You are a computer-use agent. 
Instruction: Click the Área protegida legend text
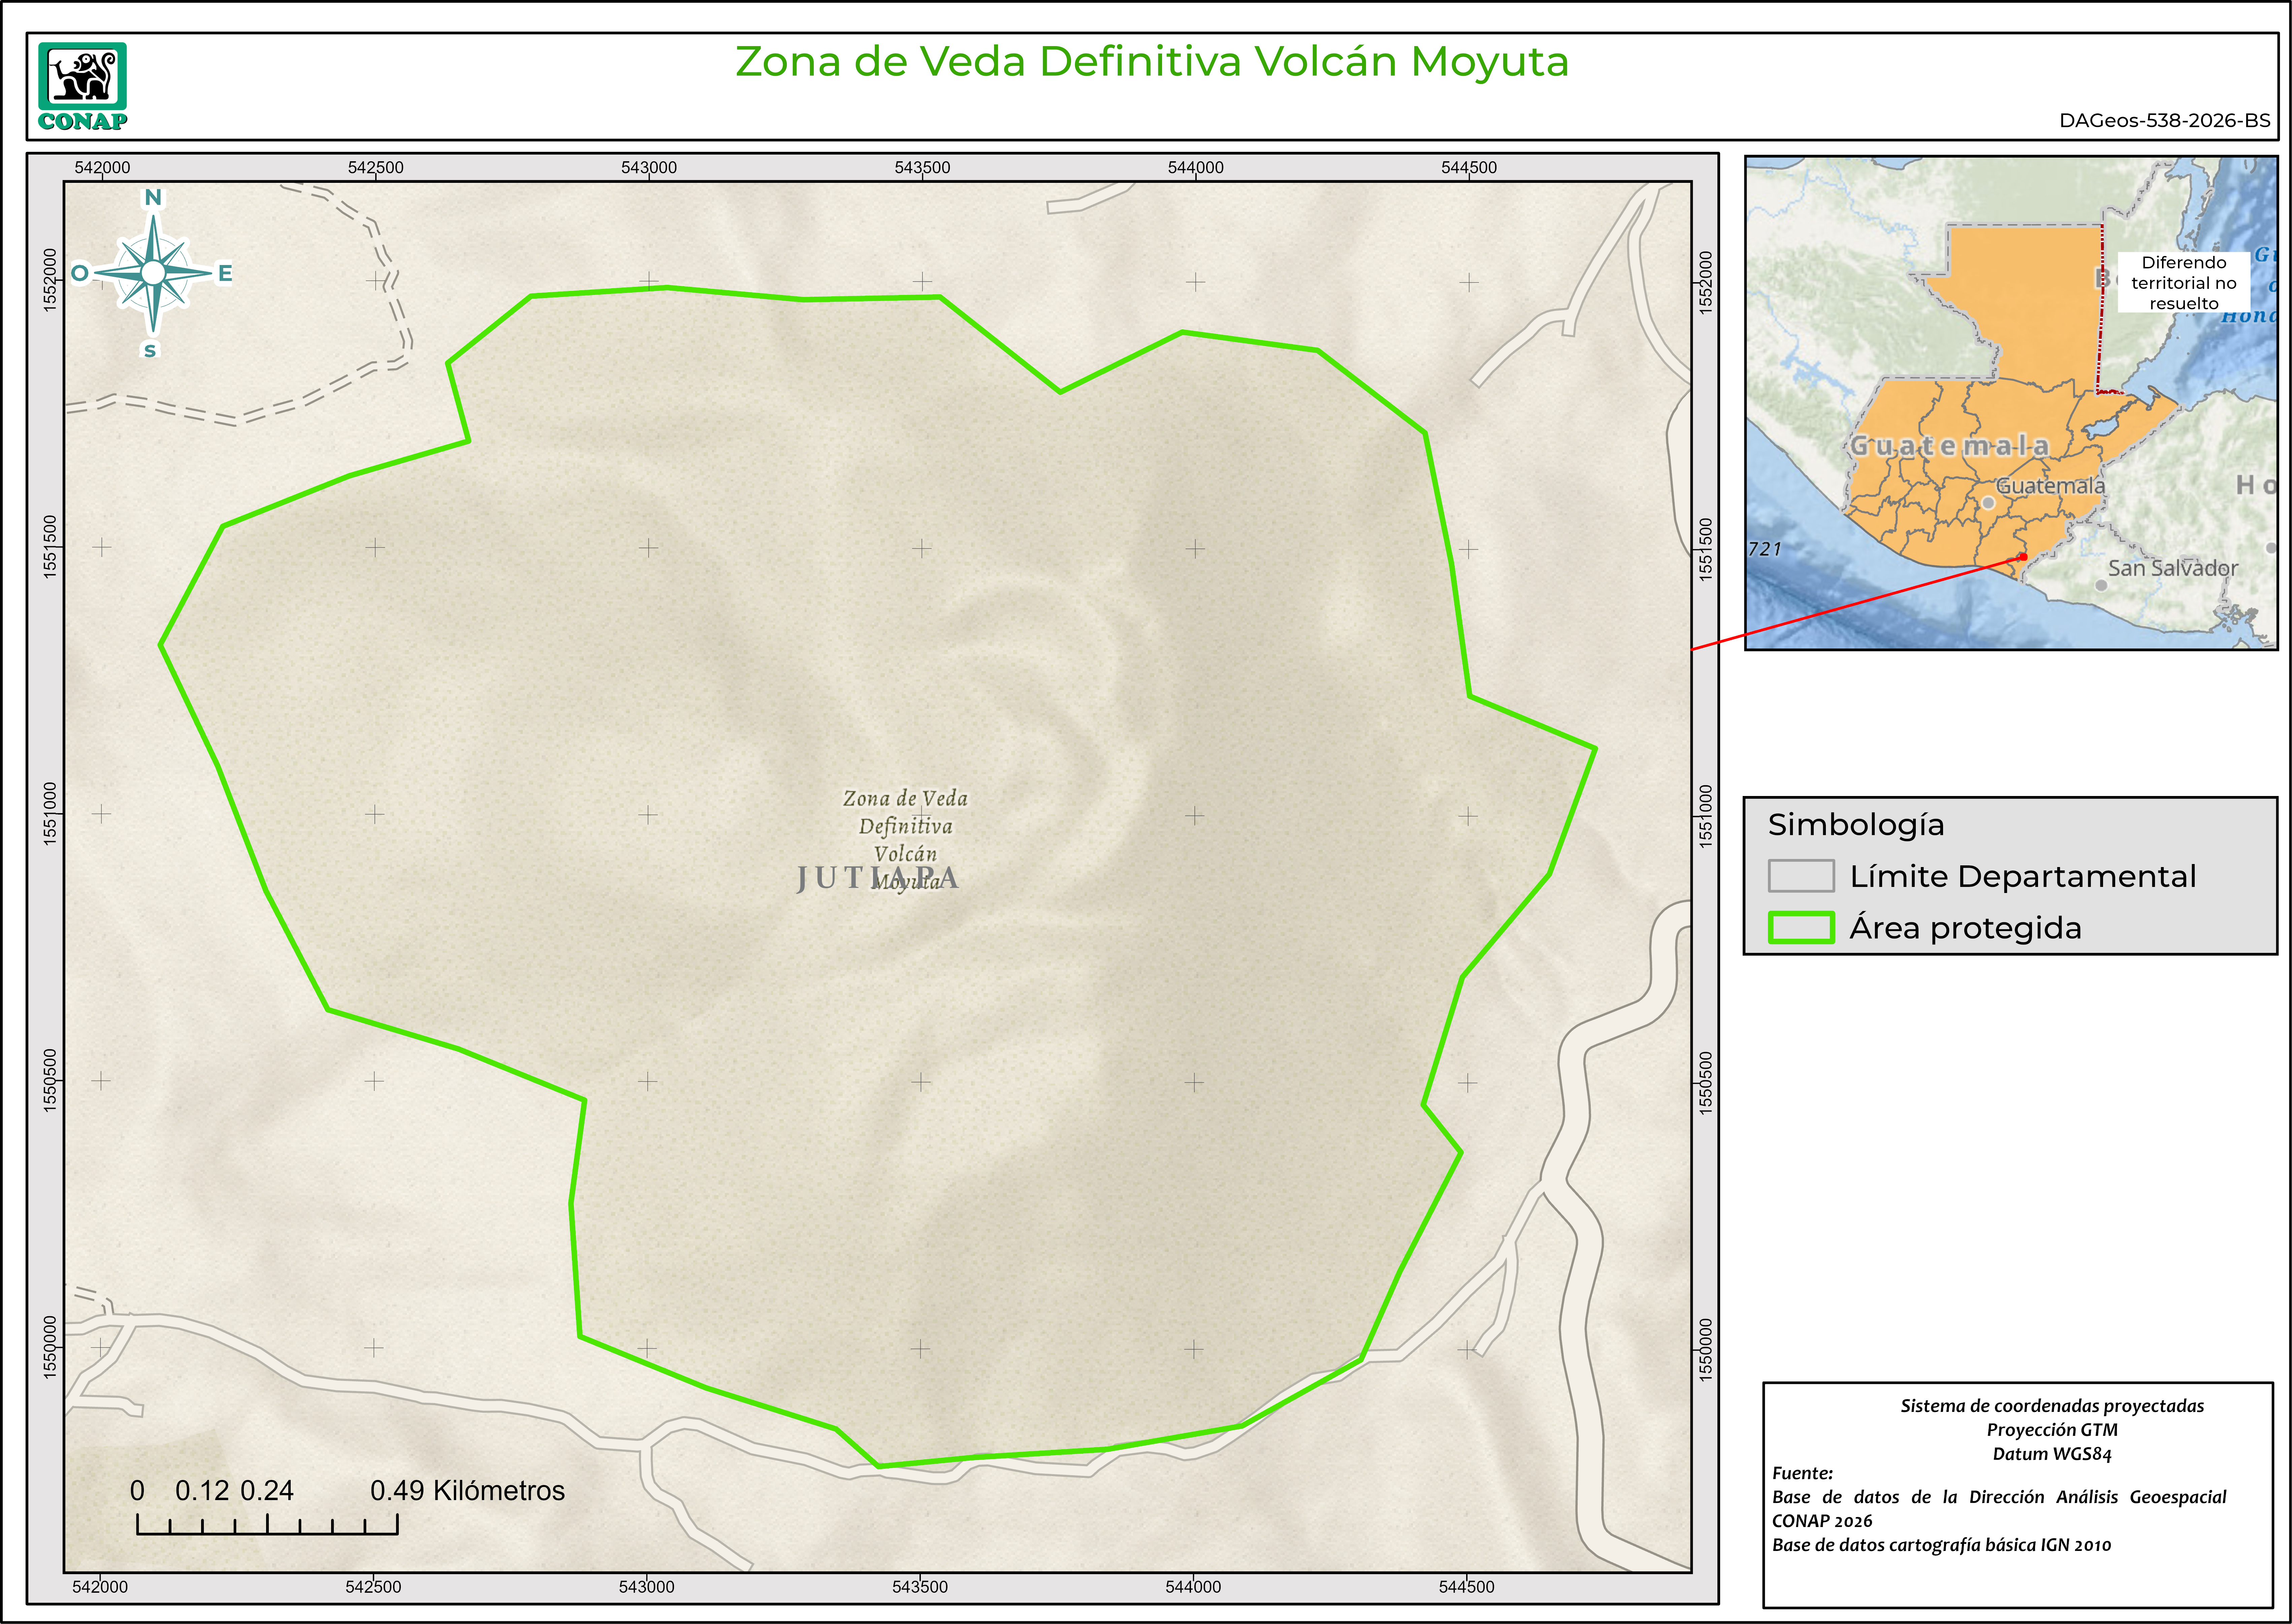tap(1965, 928)
